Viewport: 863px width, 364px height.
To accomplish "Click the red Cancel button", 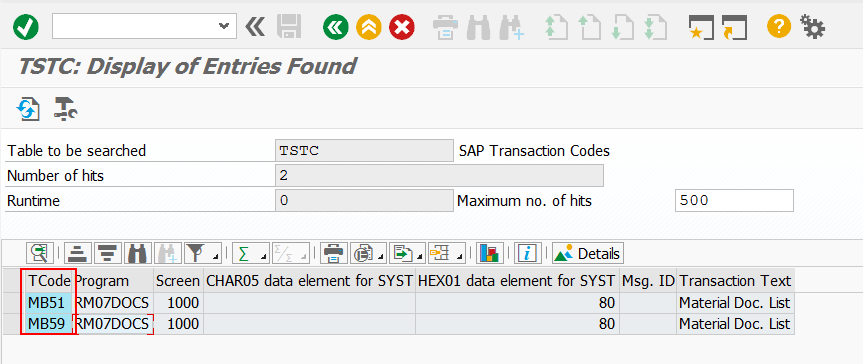I will pyautogui.click(x=402, y=26).
